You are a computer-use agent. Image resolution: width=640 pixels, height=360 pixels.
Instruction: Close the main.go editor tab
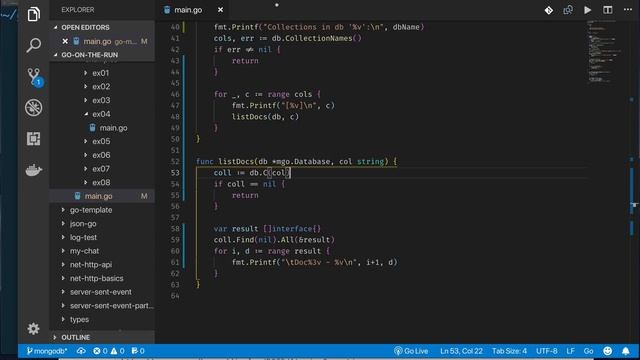220,10
